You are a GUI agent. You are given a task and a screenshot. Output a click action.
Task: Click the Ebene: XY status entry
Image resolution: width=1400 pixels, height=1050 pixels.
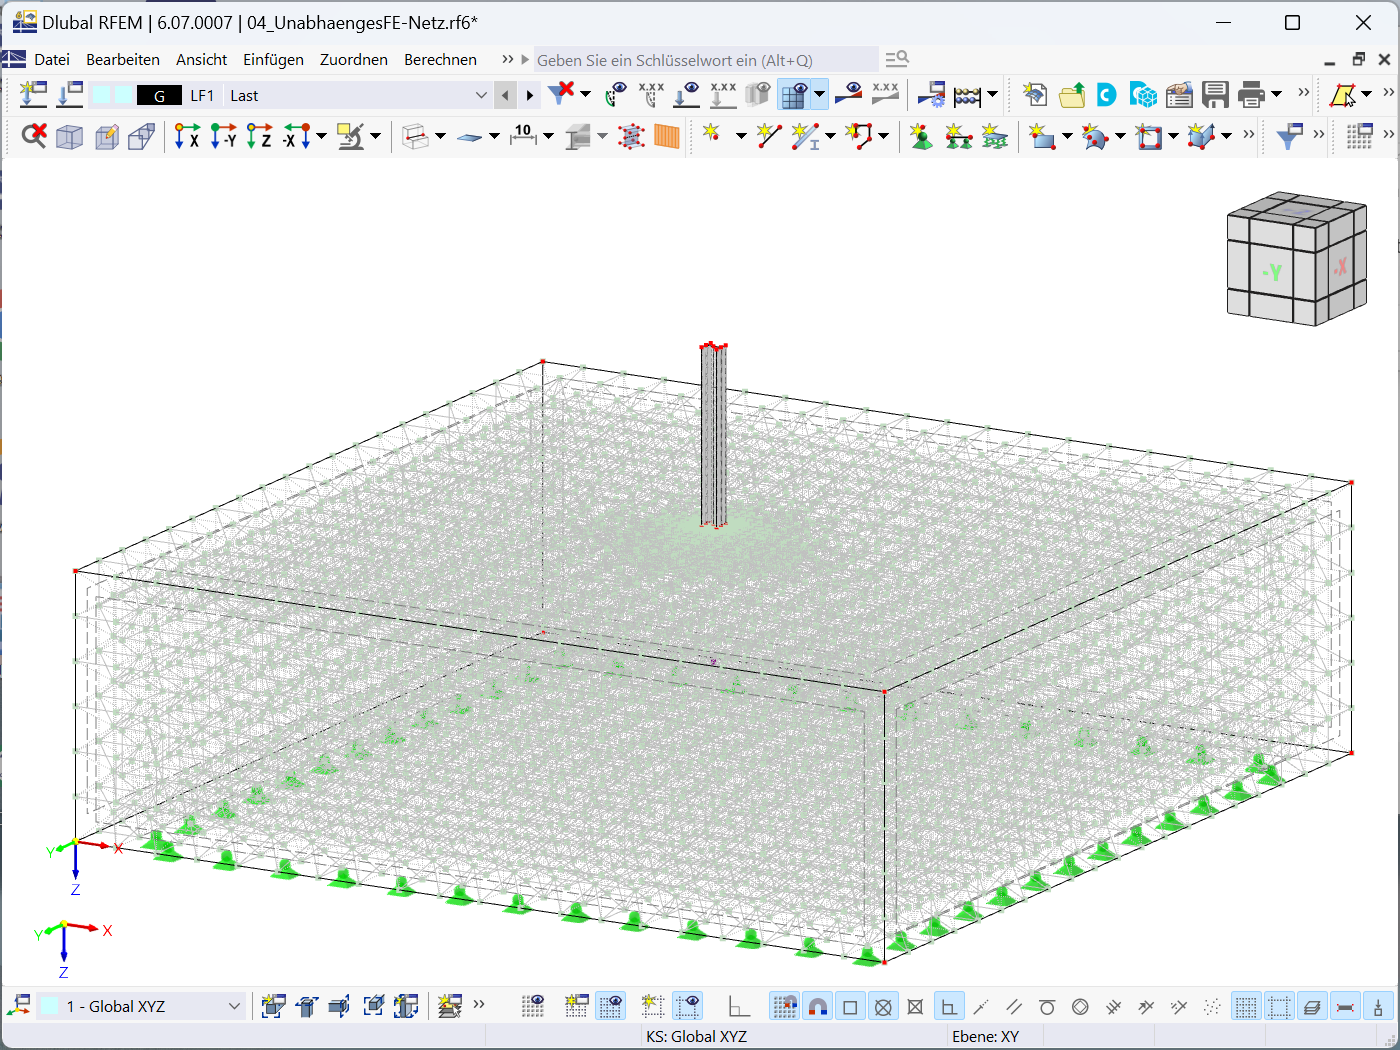[x=985, y=1037]
